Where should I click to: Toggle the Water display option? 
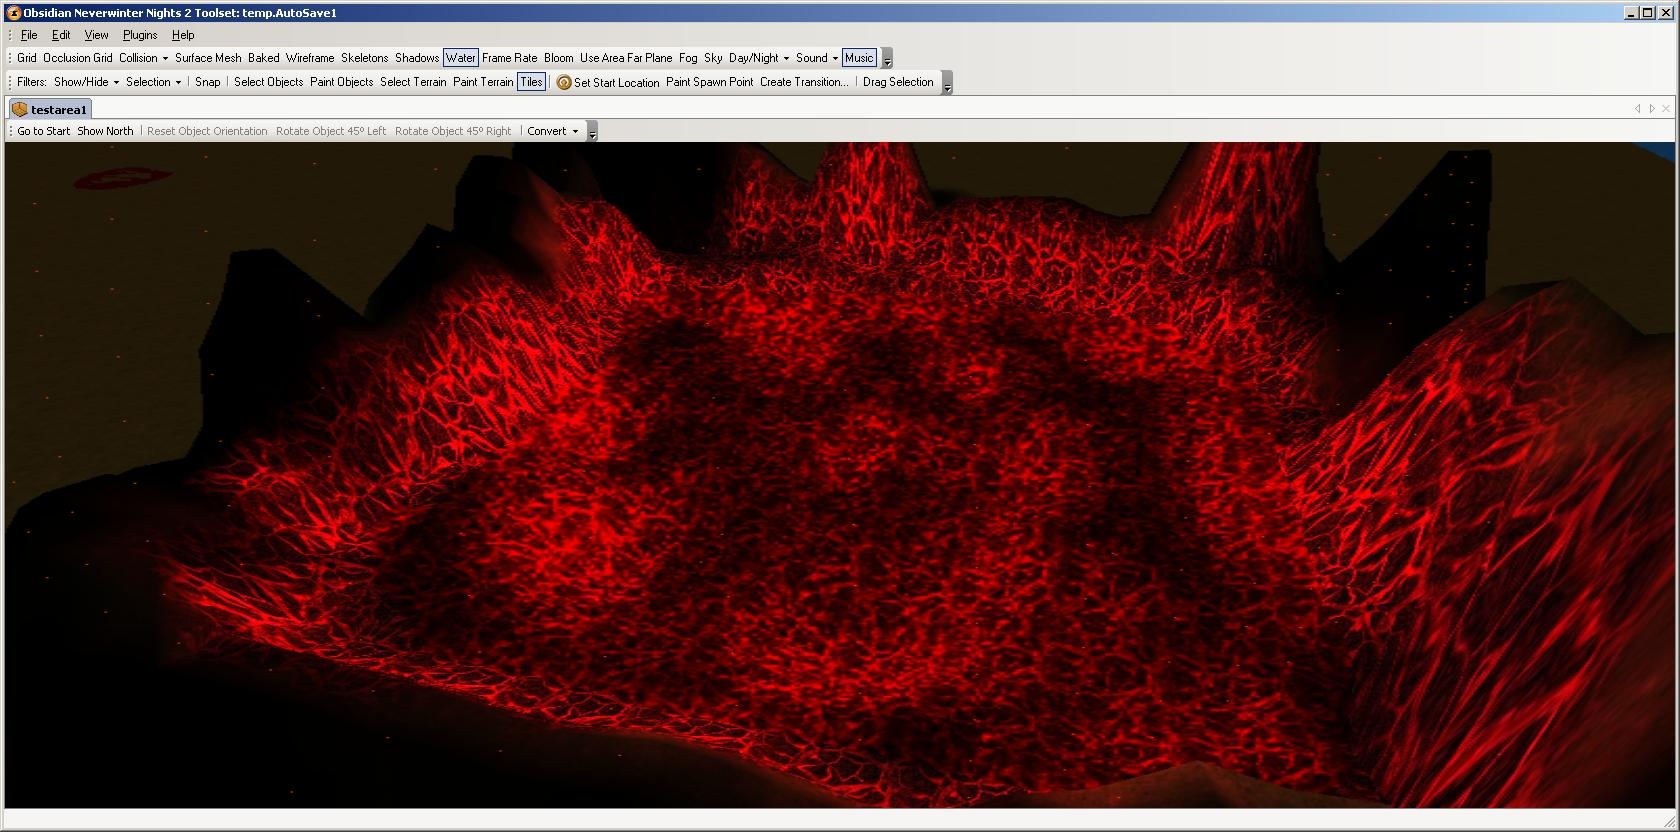click(x=461, y=58)
